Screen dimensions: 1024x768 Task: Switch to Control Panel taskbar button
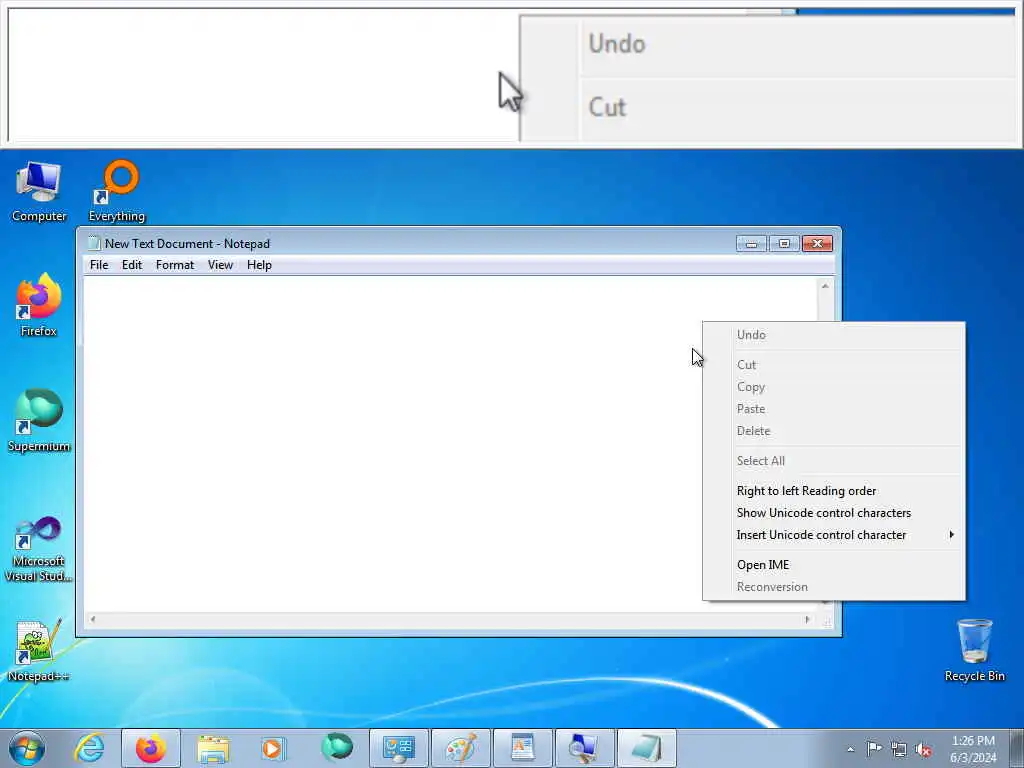tap(399, 748)
